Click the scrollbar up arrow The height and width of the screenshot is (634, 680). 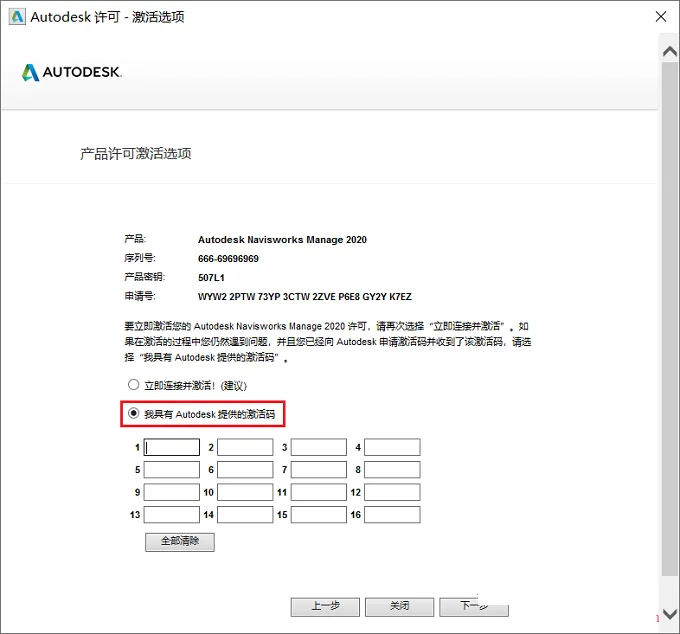tap(670, 52)
